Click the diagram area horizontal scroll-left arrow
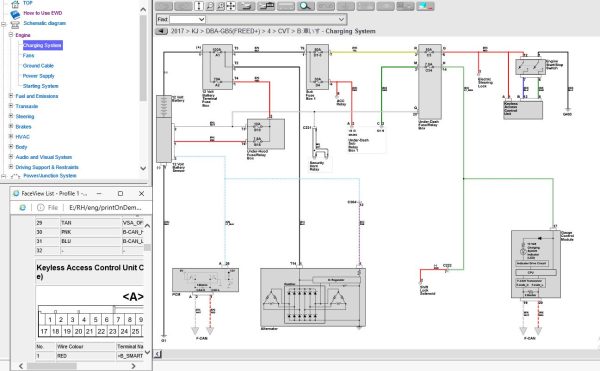The width and height of the screenshot is (600, 371). tap(158, 354)
